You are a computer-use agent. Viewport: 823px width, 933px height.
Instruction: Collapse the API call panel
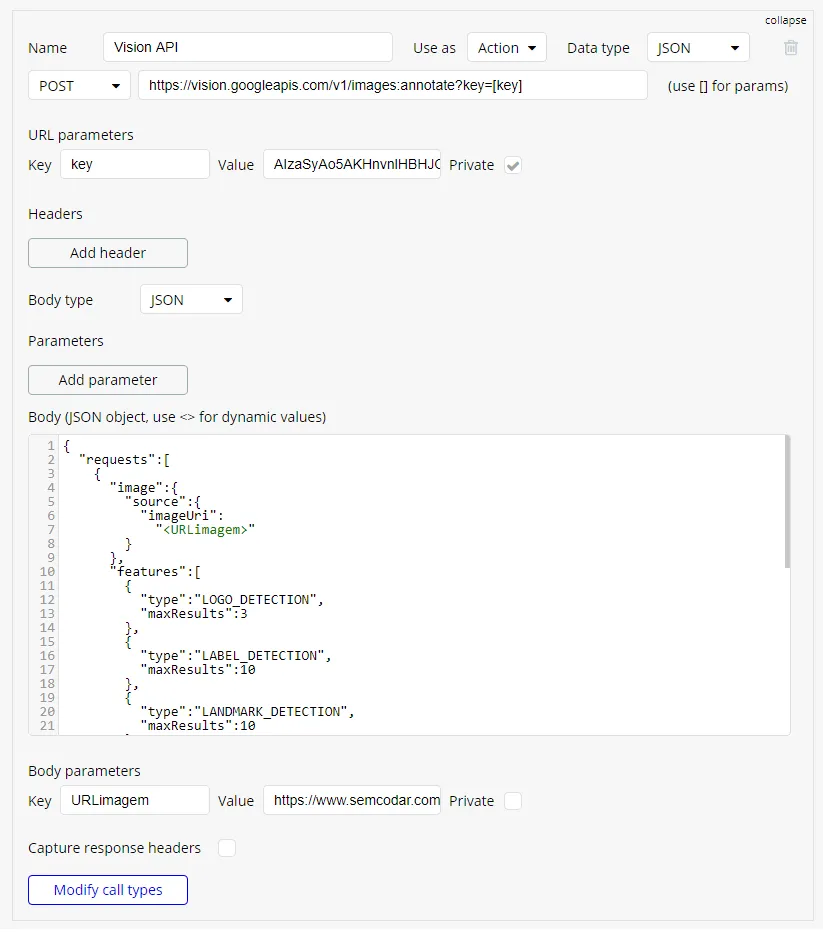pos(785,20)
